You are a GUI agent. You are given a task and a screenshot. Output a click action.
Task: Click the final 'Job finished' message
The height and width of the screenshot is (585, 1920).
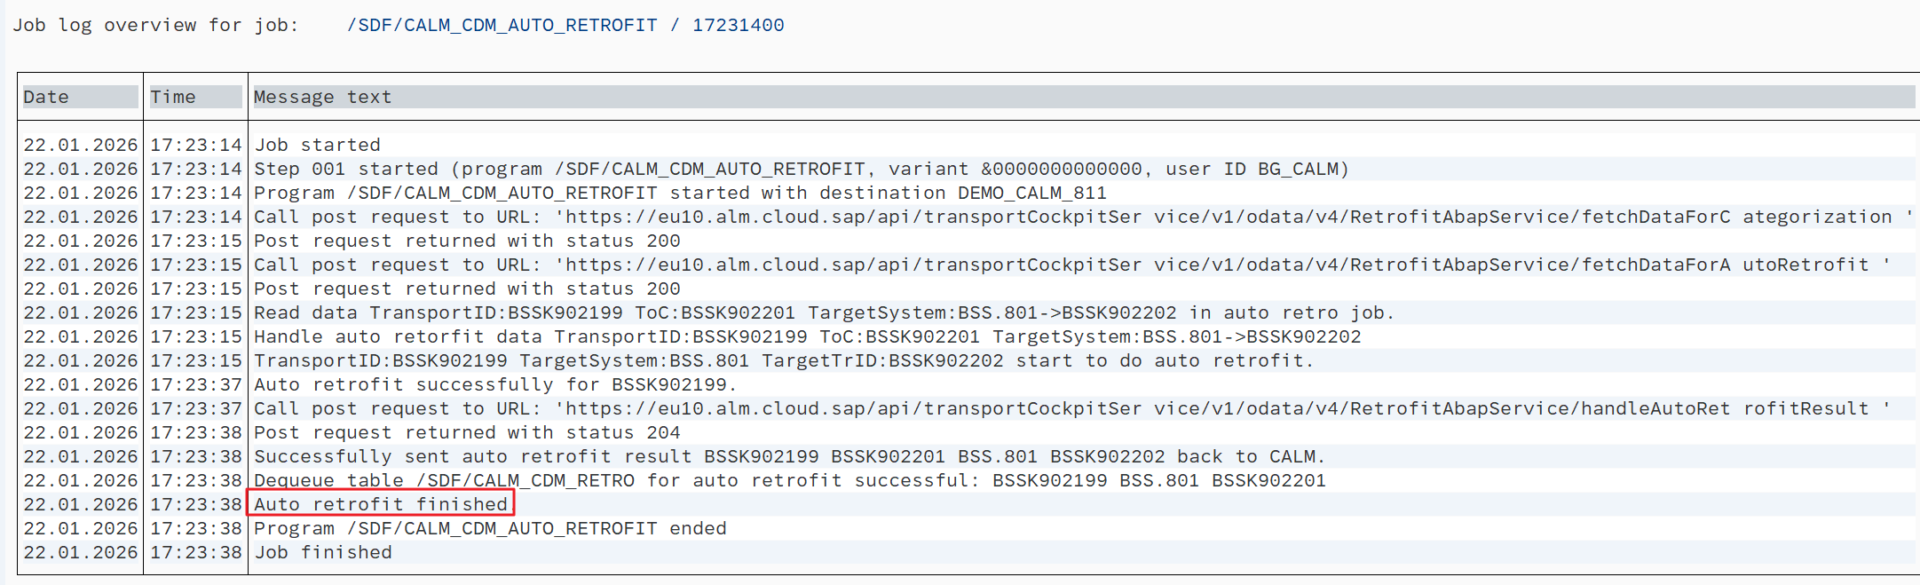323,553
